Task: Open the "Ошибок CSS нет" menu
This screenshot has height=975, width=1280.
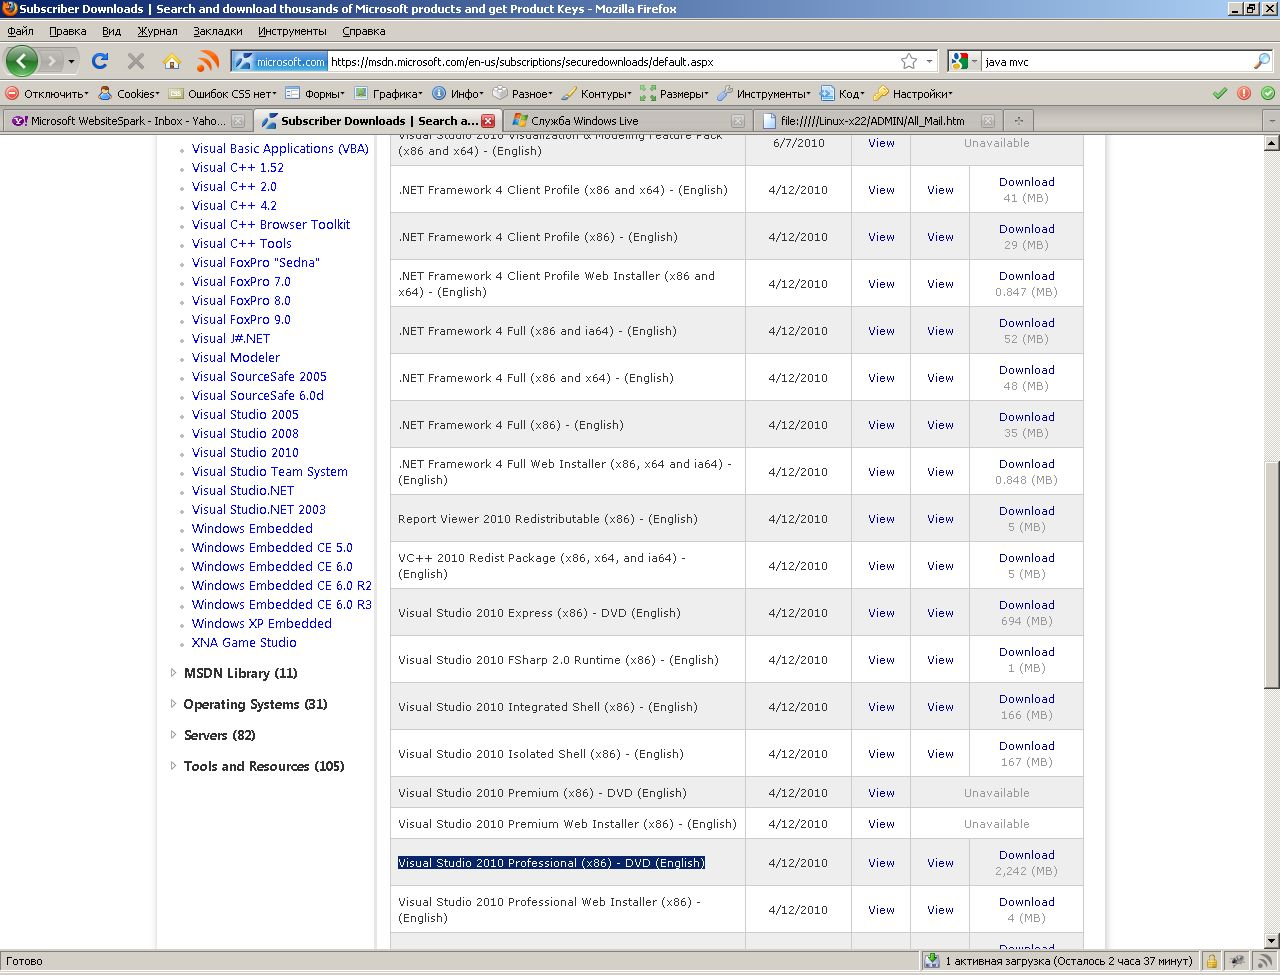Action: (x=223, y=93)
